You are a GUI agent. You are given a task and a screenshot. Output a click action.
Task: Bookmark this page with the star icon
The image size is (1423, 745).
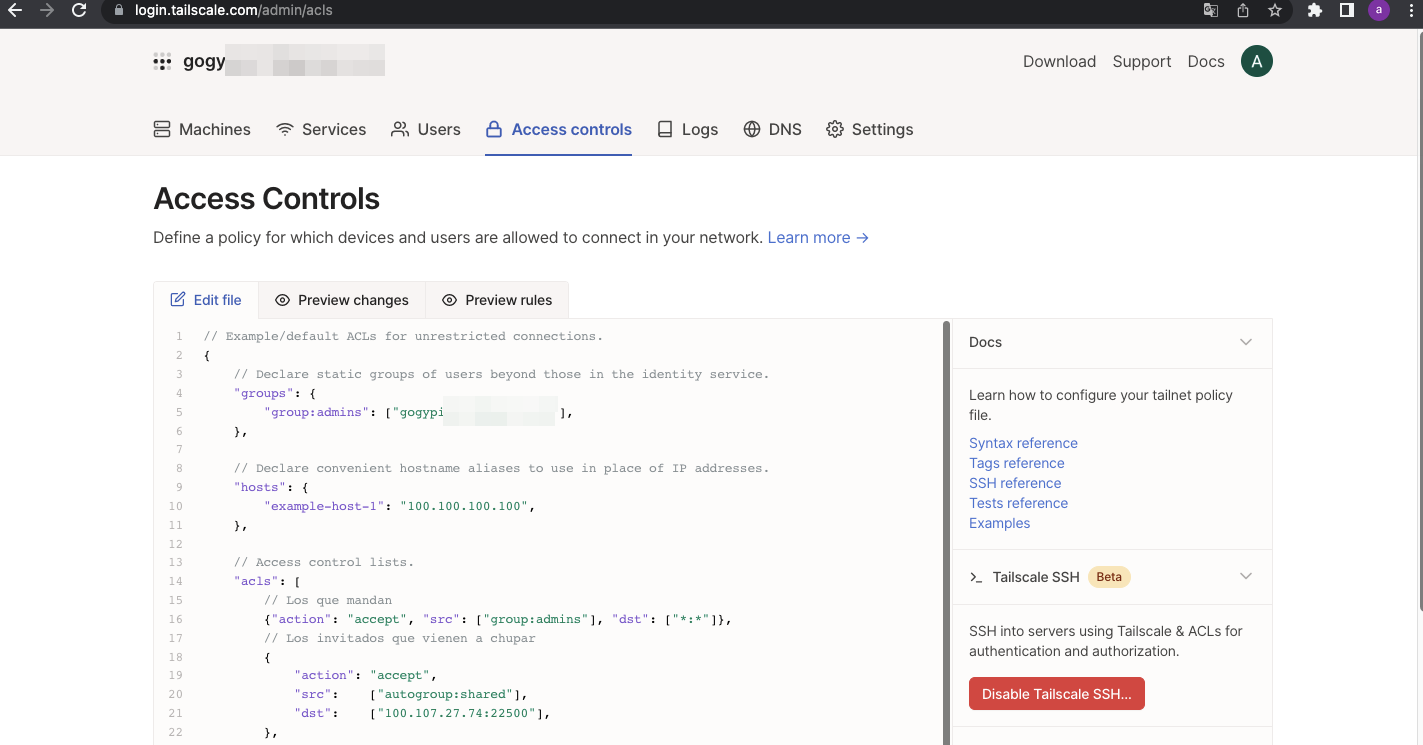[x=1274, y=11]
